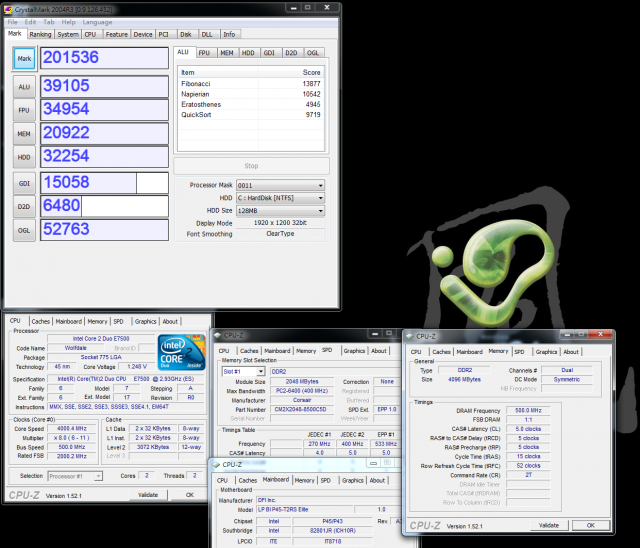Screen dimensions: 640x548
Task: Open the Slot #1 memory slot dropdown
Action: point(244,372)
